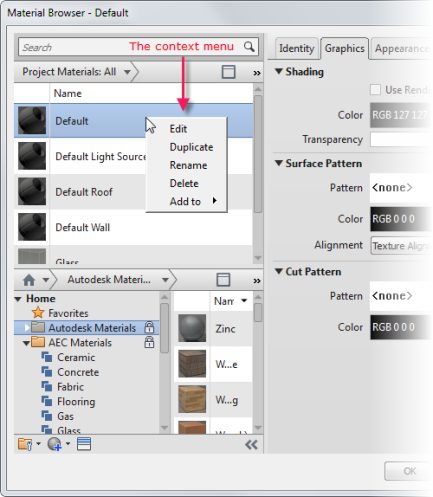Open folder management icon dropdown arrow
Viewport: 433px width, 497px height.
38,444
